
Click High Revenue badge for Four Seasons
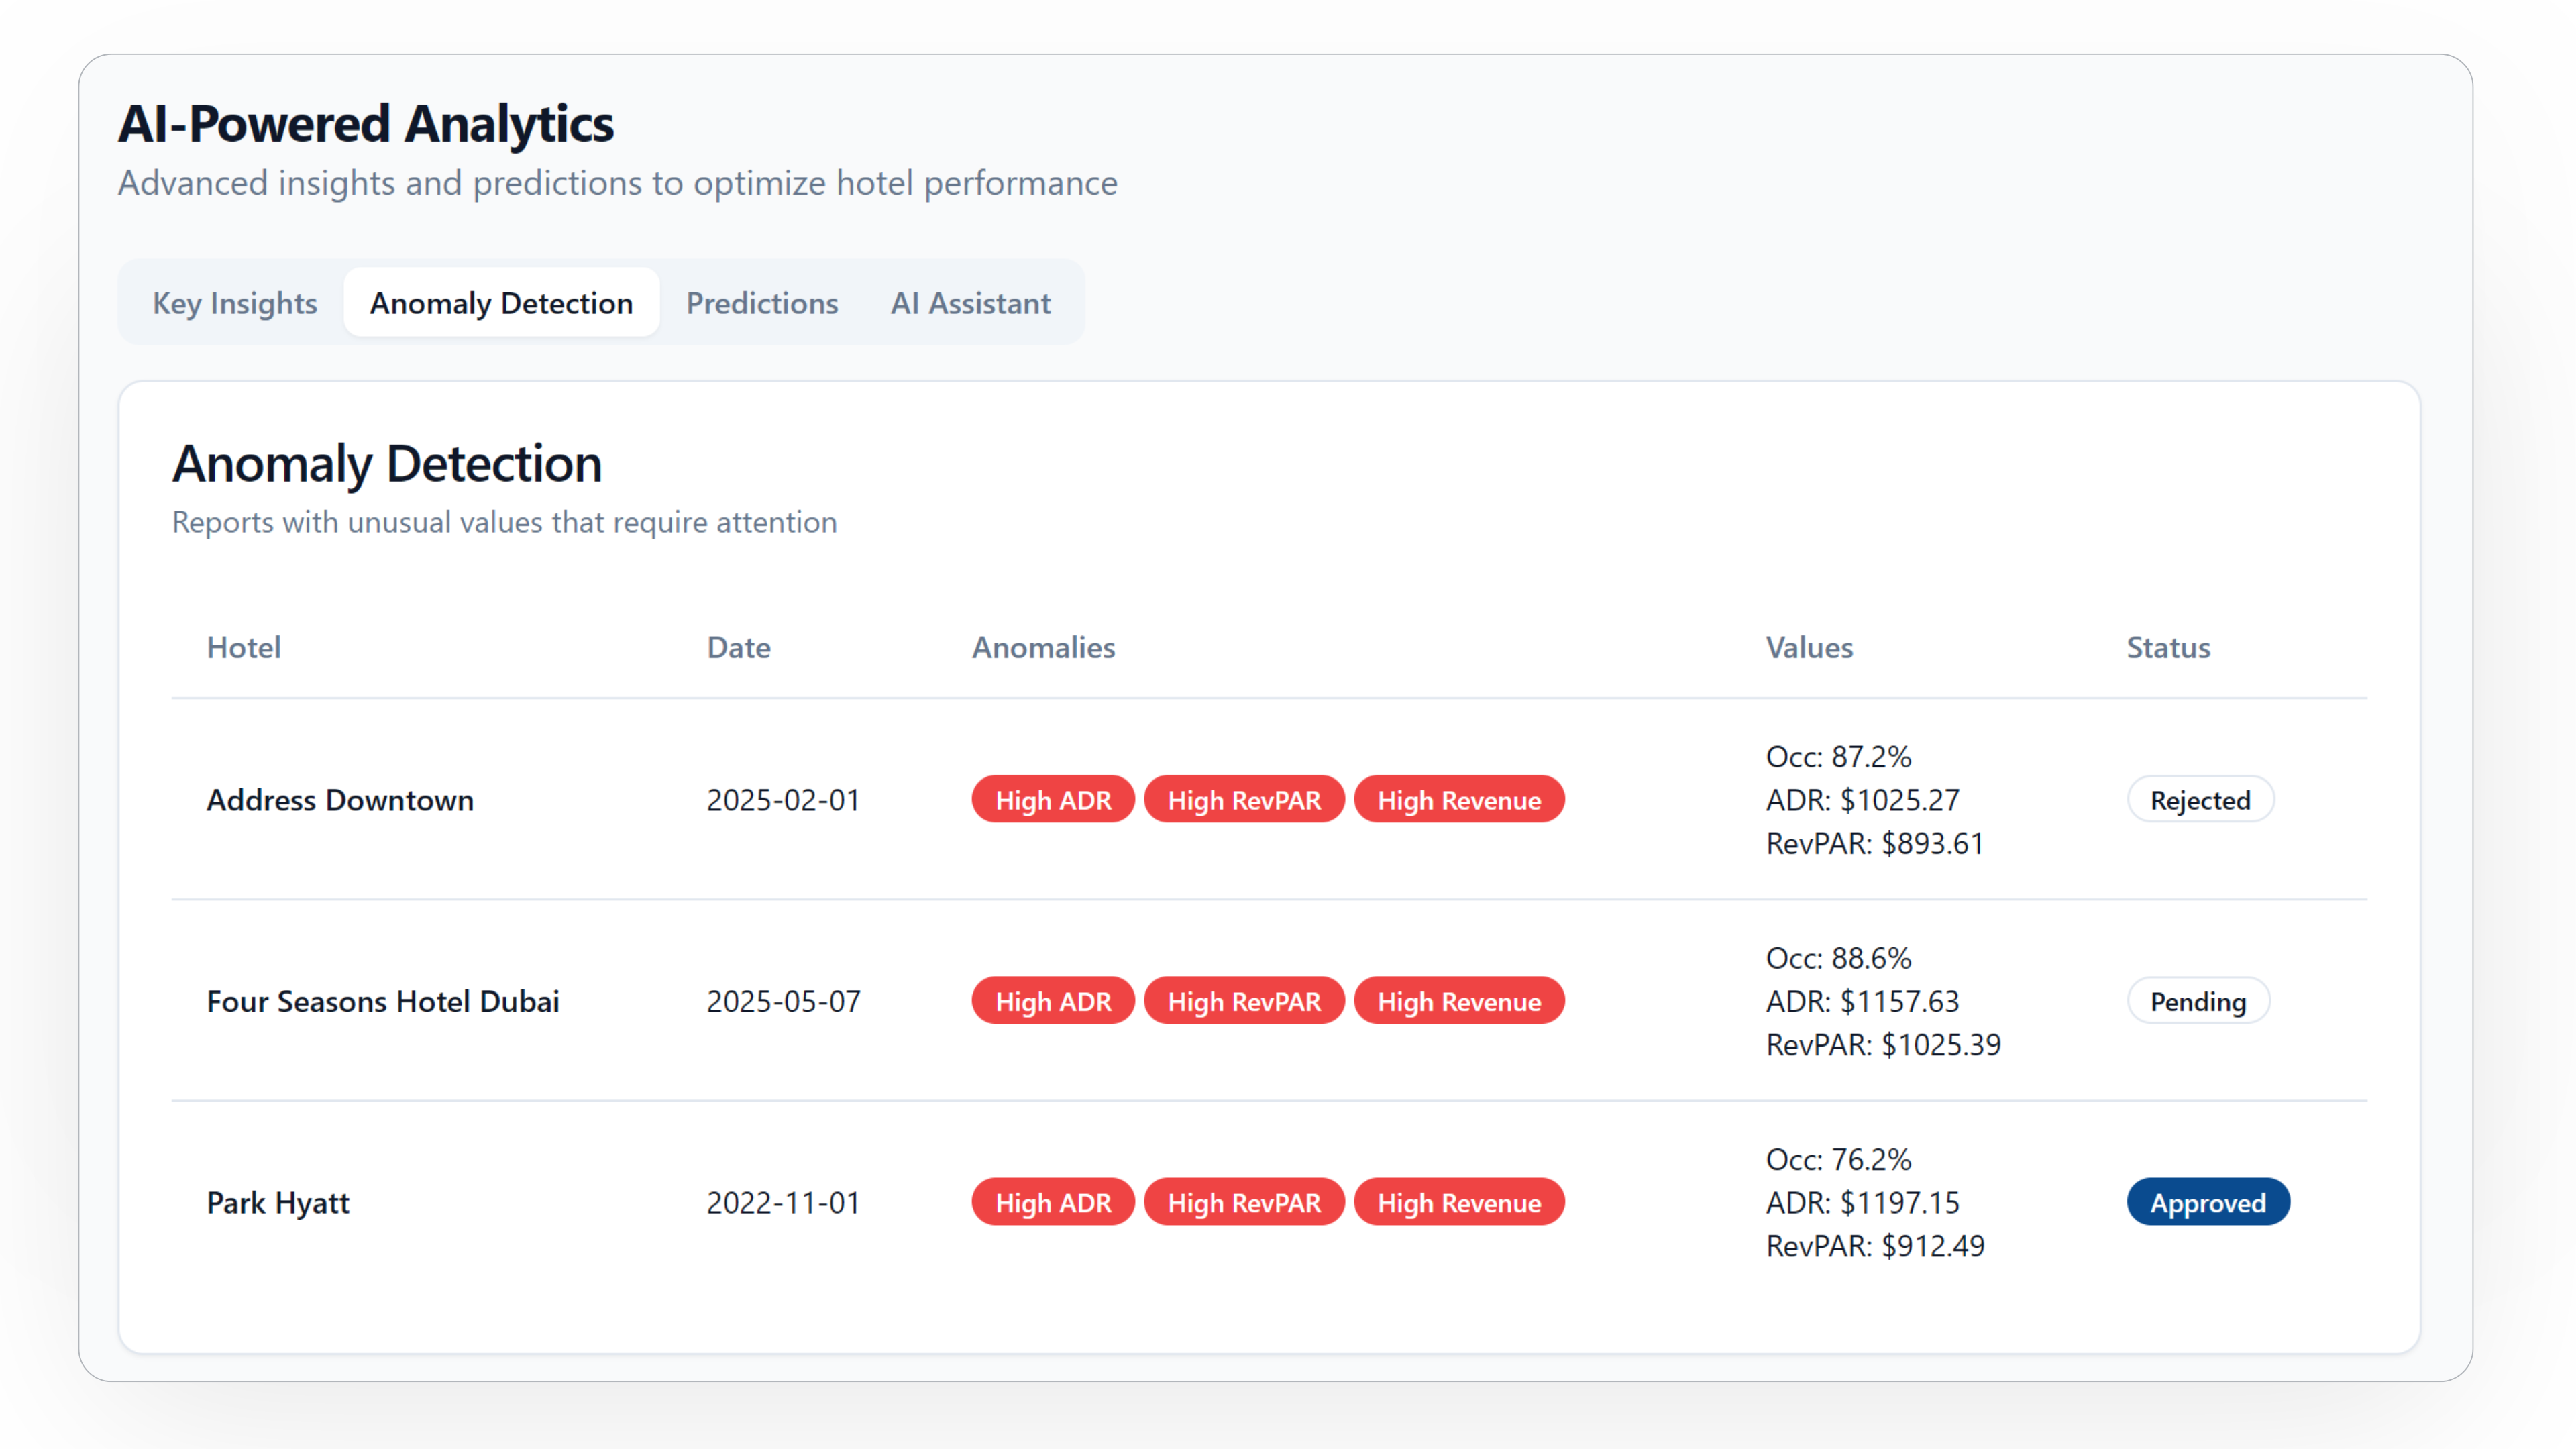[1459, 1001]
